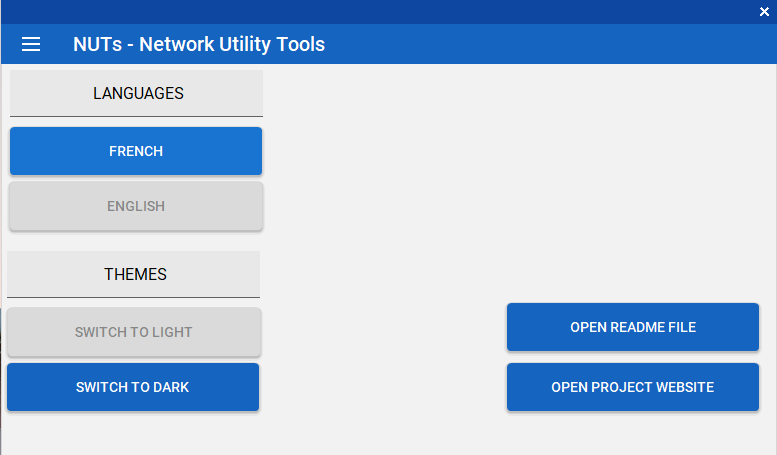
Task: Click the dark blue window title bar
Action: [x=377, y=11]
